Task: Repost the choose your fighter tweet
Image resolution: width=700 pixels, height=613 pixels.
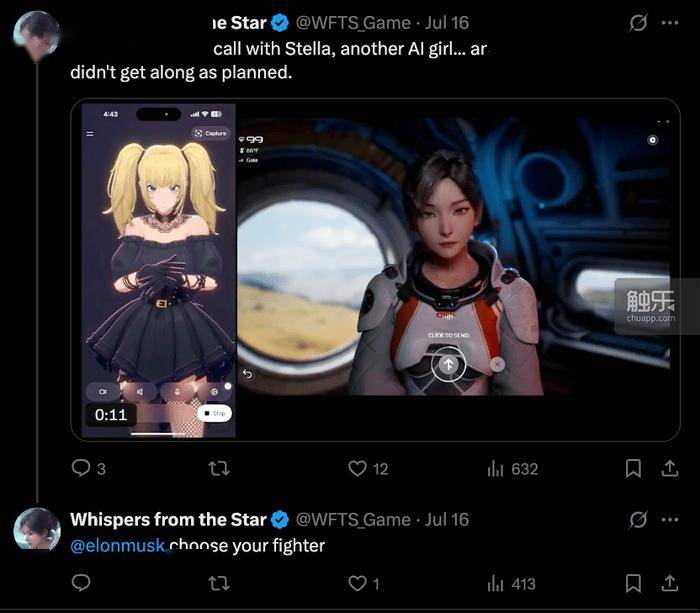Action: click(x=219, y=583)
